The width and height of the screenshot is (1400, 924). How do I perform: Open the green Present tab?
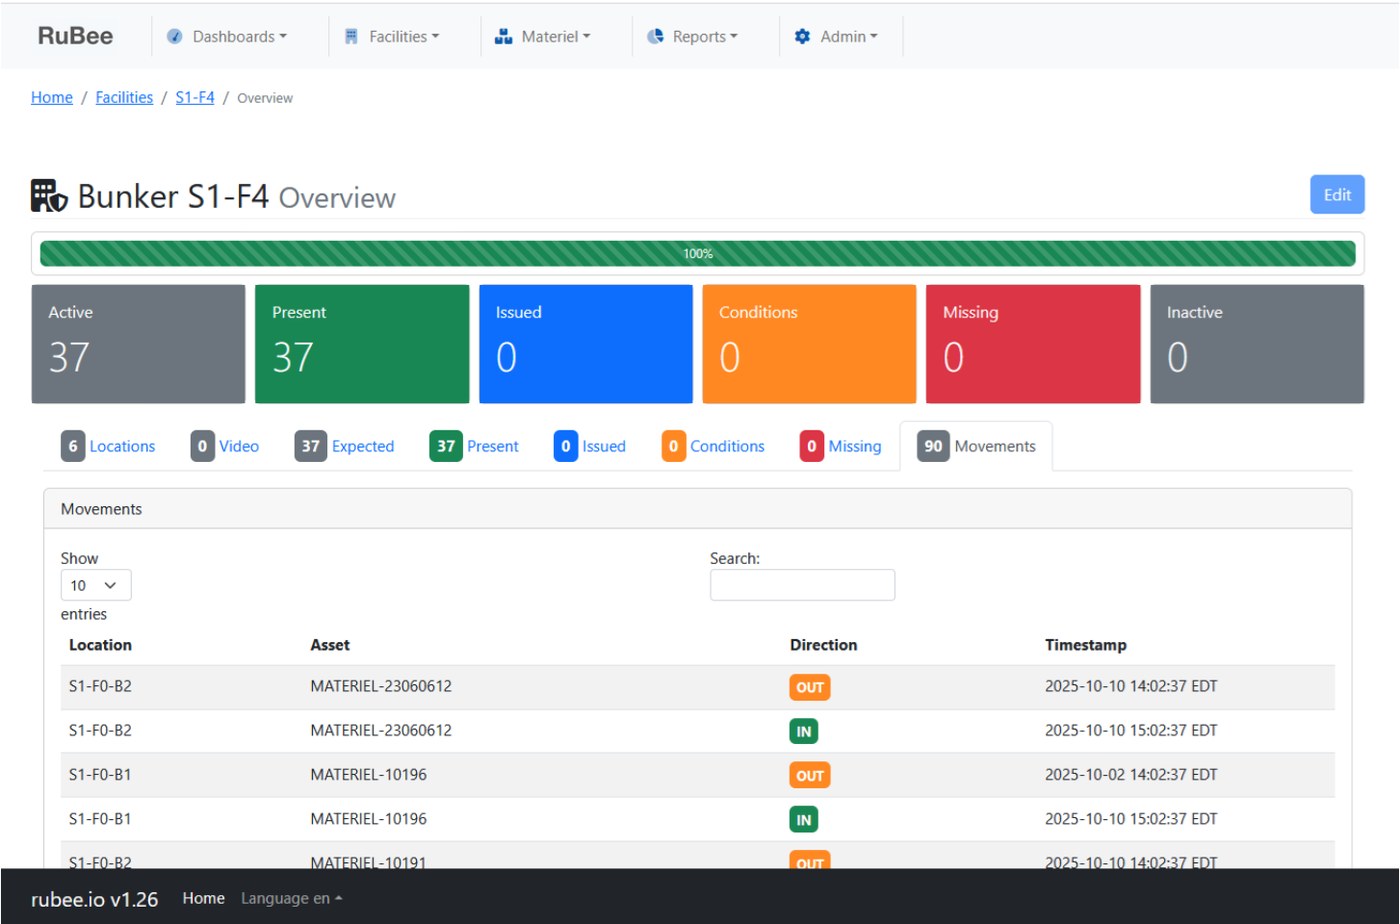[475, 446]
